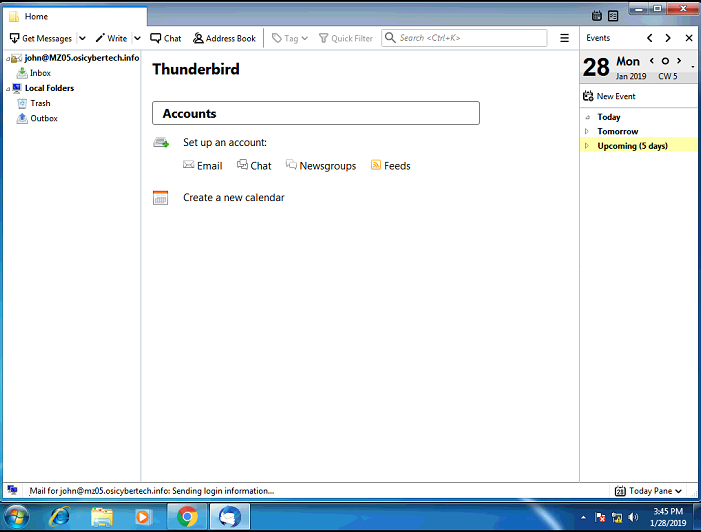This screenshot has height=532, width=701.
Task: Open the Inbox folder
Action: 40,73
